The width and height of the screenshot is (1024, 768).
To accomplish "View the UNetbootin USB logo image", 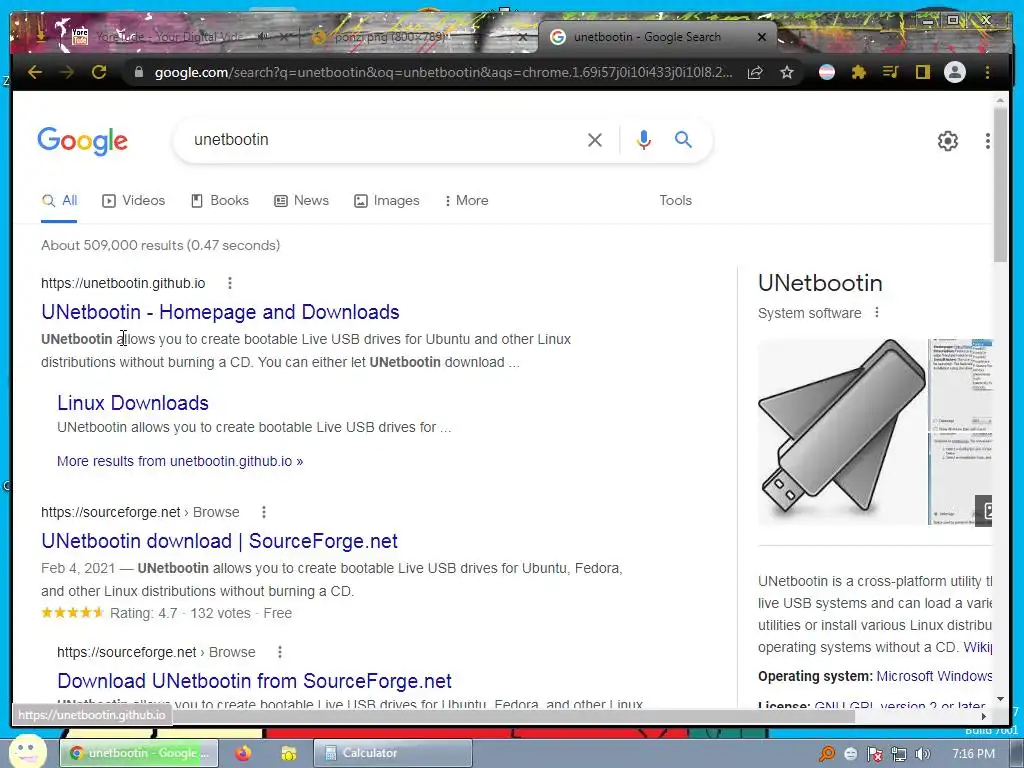I will coord(842,432).
